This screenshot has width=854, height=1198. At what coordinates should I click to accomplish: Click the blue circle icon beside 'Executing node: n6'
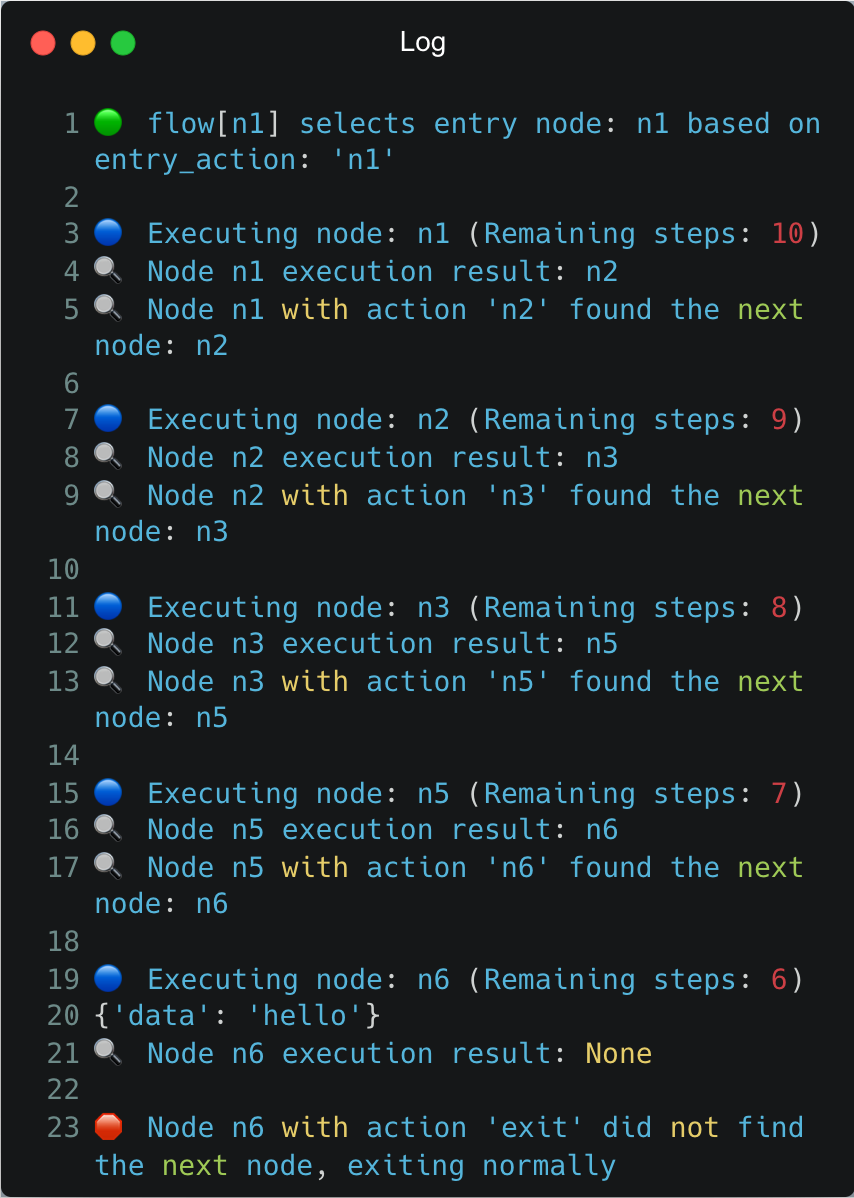click(108, 978)
